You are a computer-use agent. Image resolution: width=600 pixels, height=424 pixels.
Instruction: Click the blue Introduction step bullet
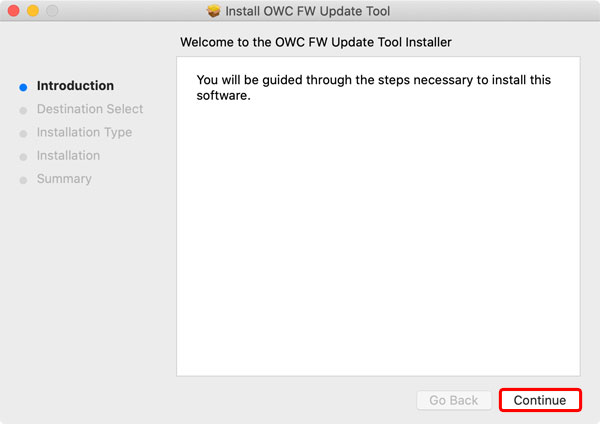23,87
